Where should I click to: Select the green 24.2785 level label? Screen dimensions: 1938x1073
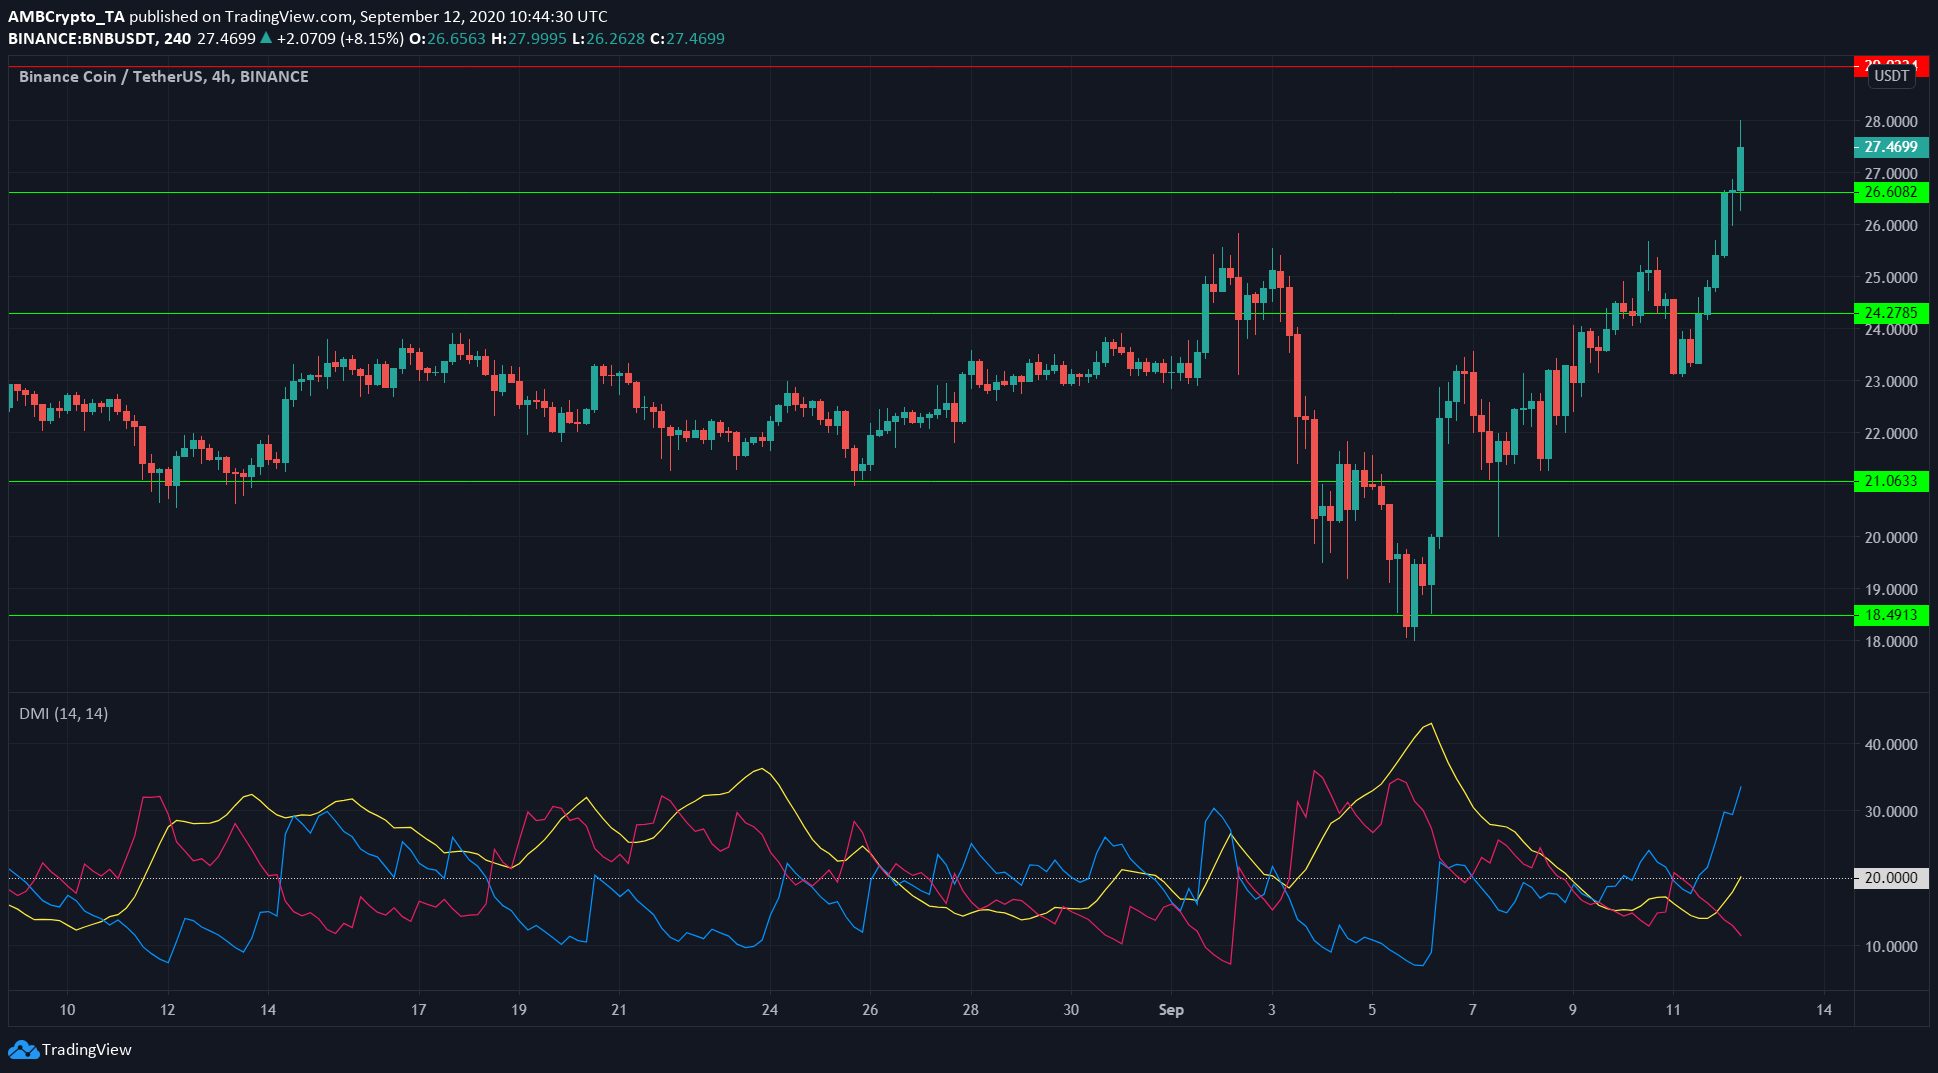[x=1891, y=313]
